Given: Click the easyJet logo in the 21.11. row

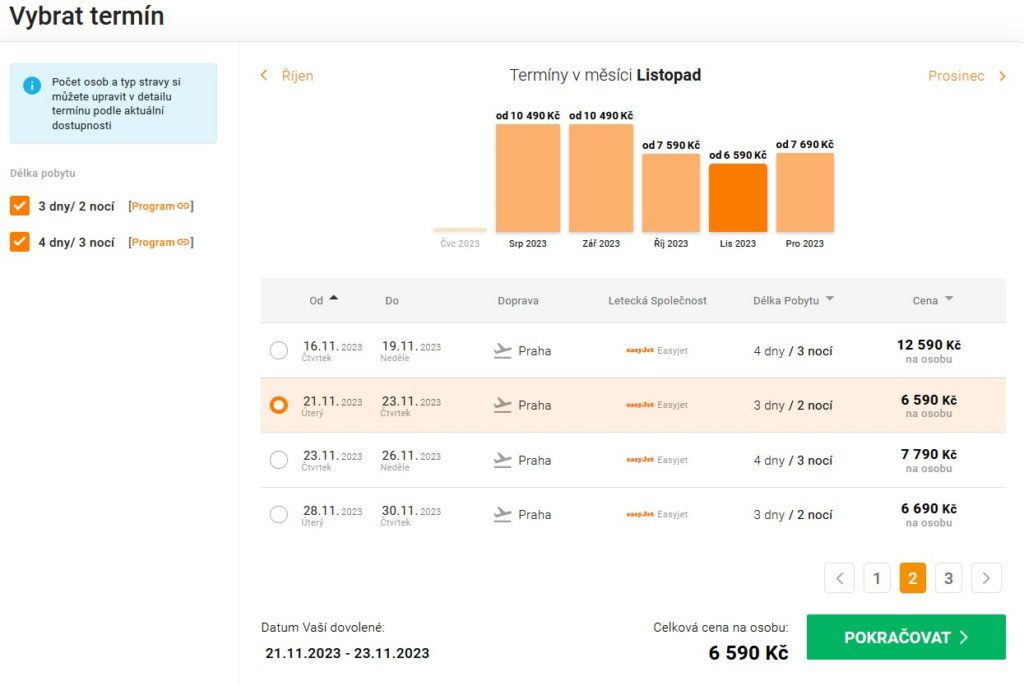Looking at the screenshot, I should pyautogui.click(x=640, y=405).
